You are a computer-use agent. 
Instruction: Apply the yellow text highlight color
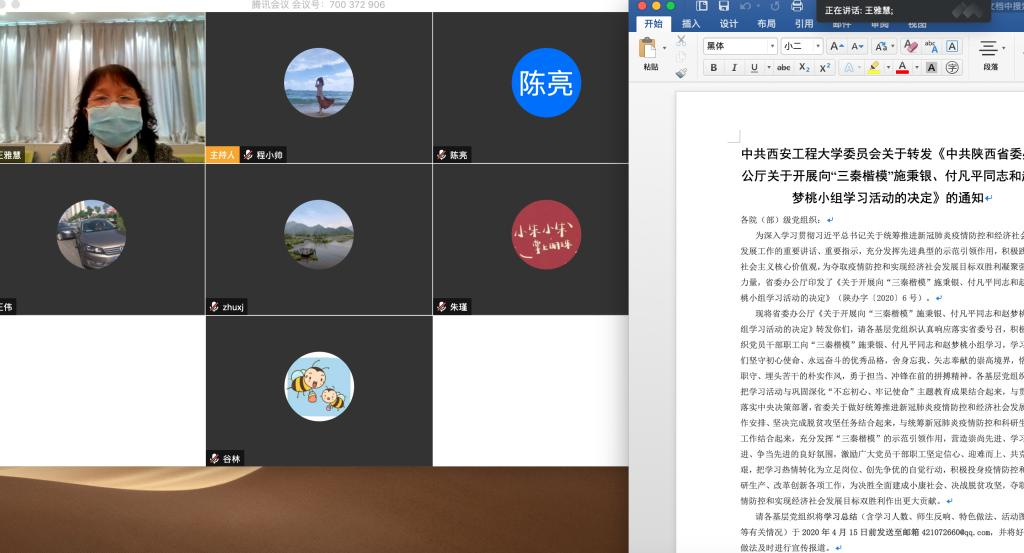point(873,68)
